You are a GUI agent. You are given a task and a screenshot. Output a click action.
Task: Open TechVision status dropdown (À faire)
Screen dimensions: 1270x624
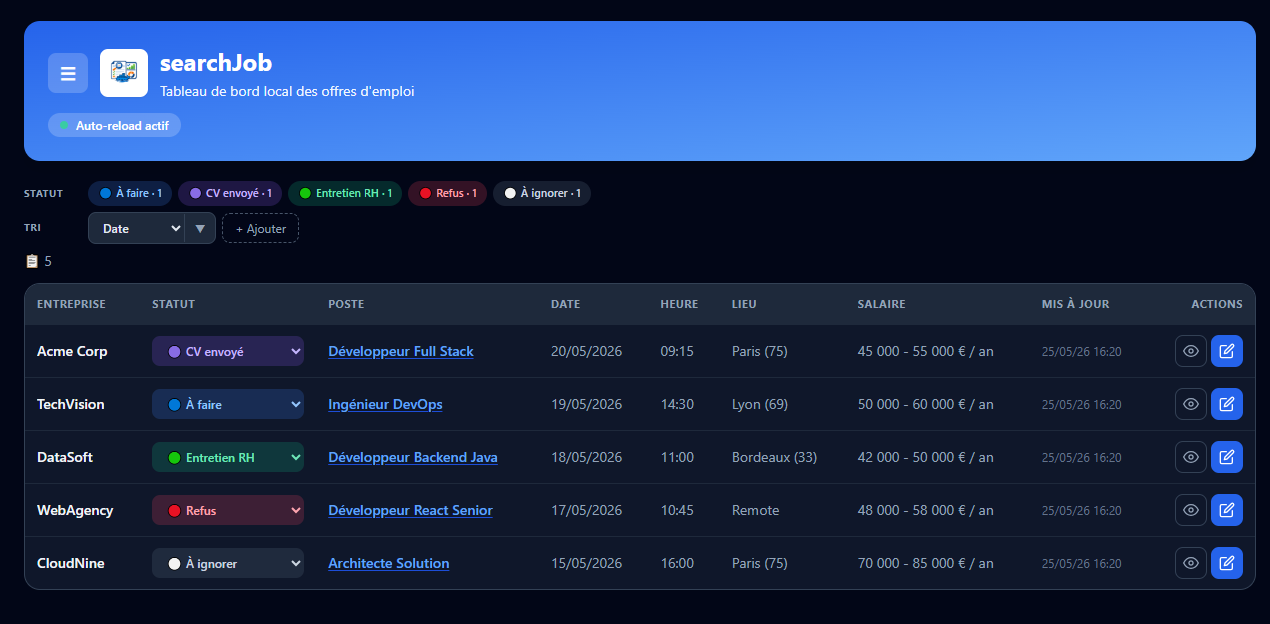tap(228, 404)
